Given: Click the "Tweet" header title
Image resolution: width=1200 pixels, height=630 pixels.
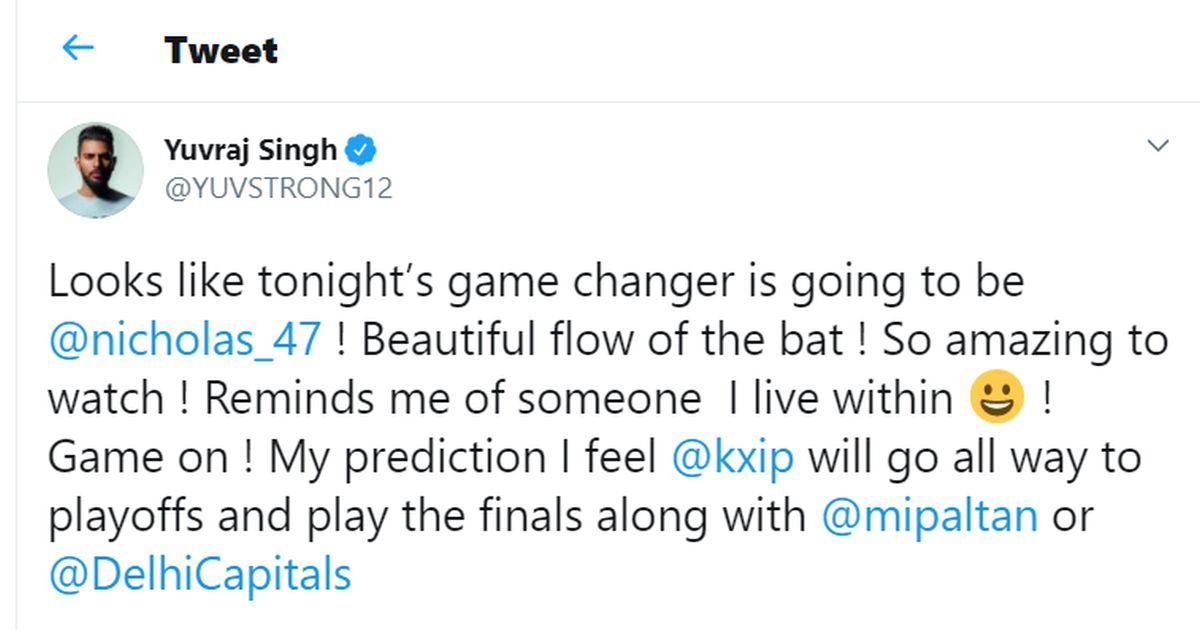Looking at the screenshot, I should point(221,50).
